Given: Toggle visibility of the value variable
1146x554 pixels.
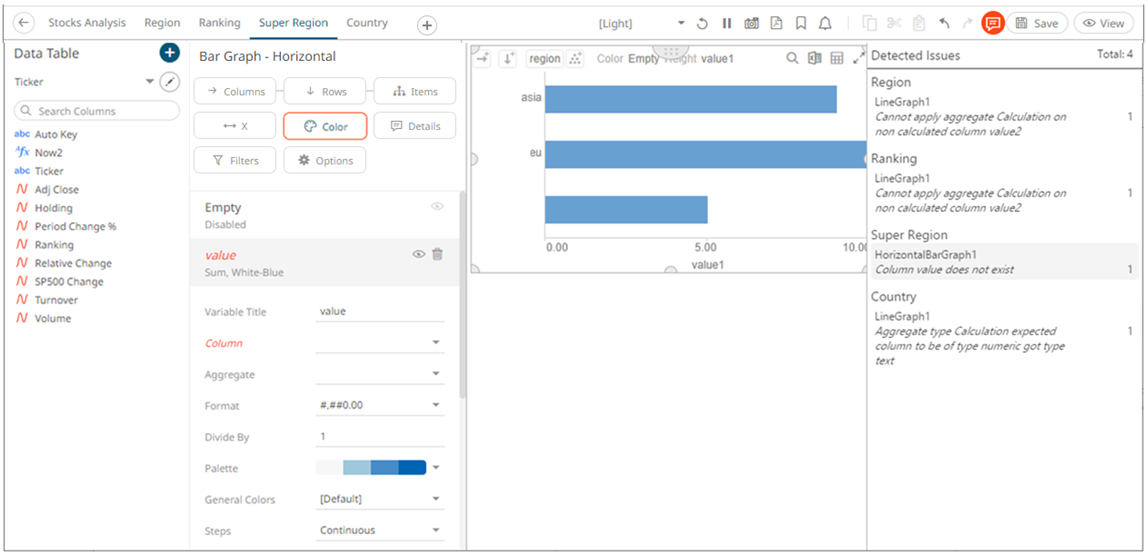Looking at the screenshot, I should (x=419, y=255).
